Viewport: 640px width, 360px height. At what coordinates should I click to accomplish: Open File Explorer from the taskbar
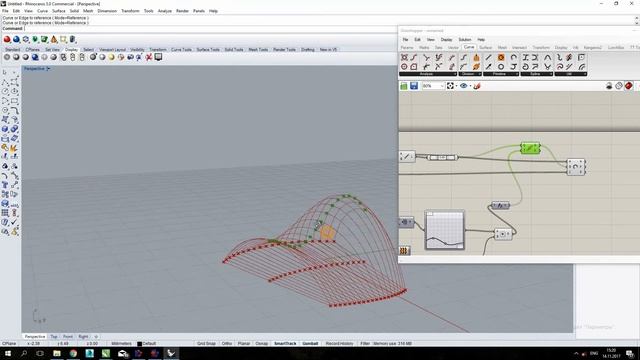(57, 353)
